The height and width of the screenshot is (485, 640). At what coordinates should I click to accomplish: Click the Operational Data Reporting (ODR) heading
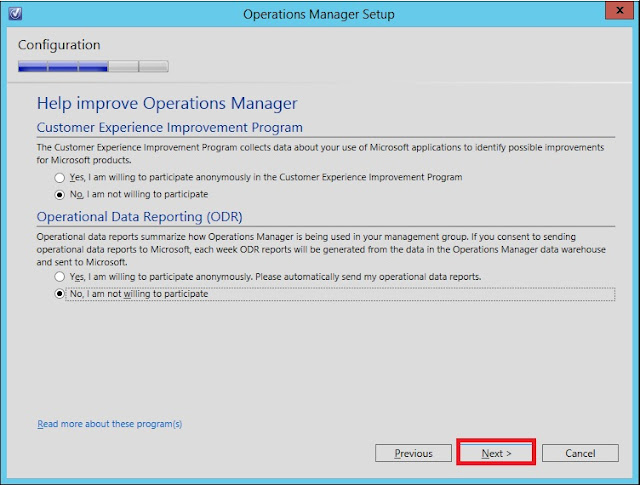click(x=140, y=217)
